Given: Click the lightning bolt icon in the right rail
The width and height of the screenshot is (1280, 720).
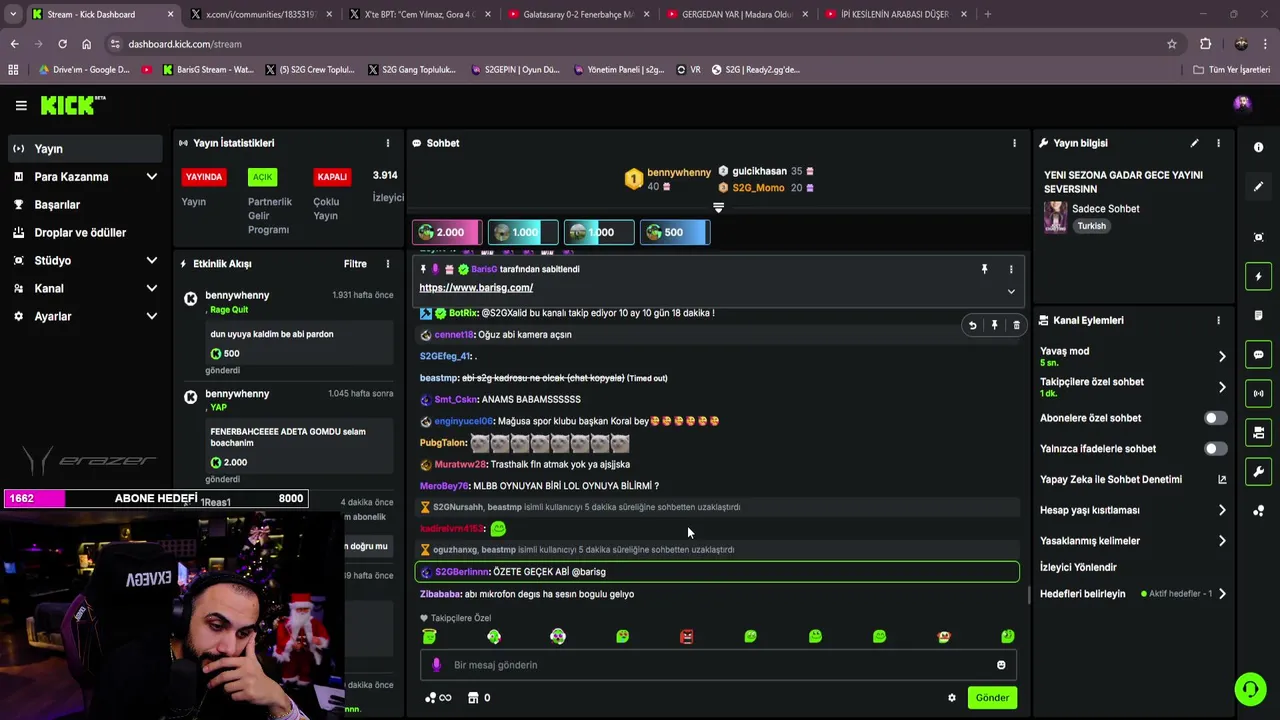Looking at the screenshot, I should 1258,276.
